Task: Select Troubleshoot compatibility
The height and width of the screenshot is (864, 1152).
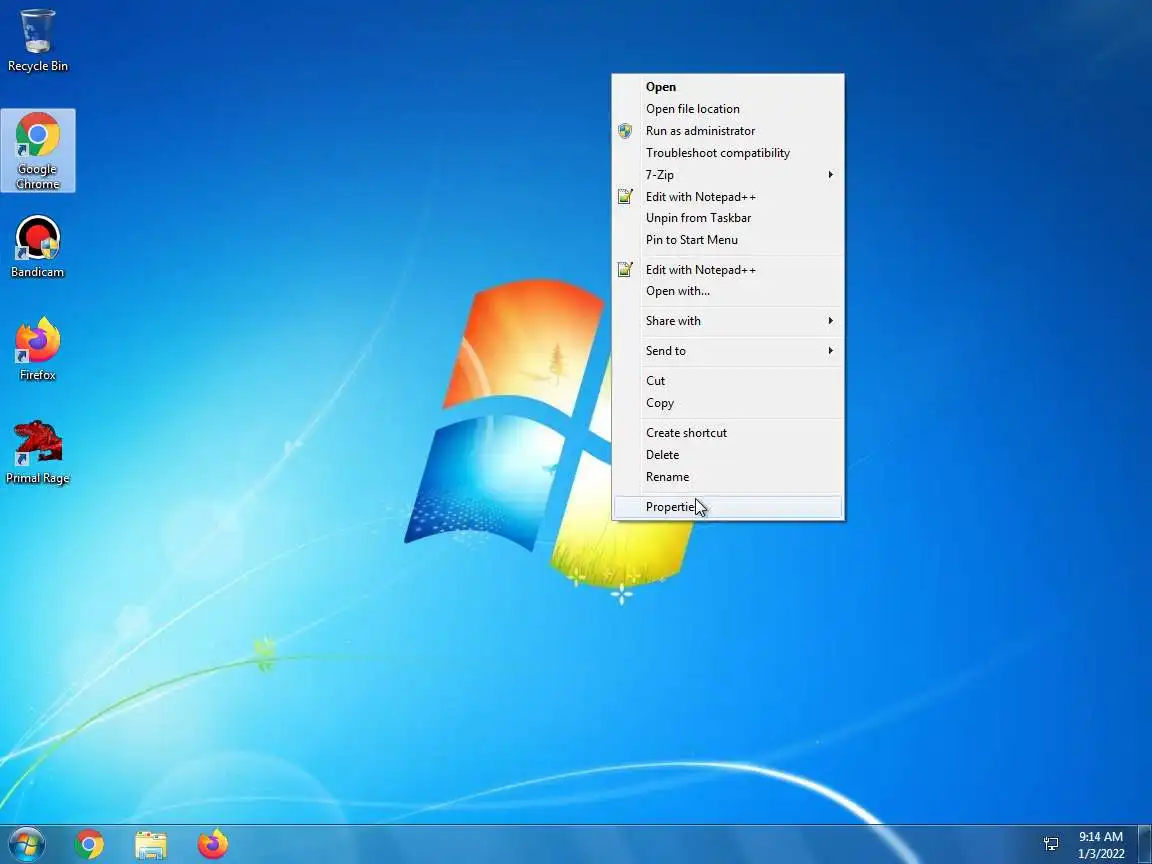Action: (x=727, y=153)
